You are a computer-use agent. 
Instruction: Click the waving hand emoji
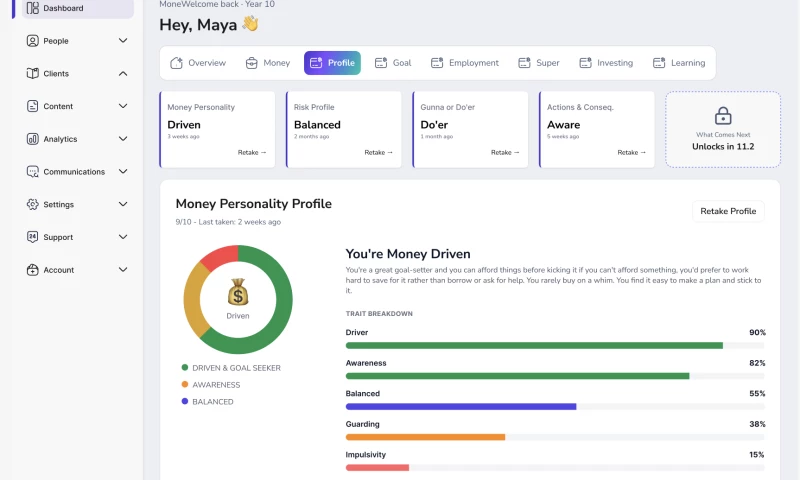pyautogui.click(x=251, y=23)
